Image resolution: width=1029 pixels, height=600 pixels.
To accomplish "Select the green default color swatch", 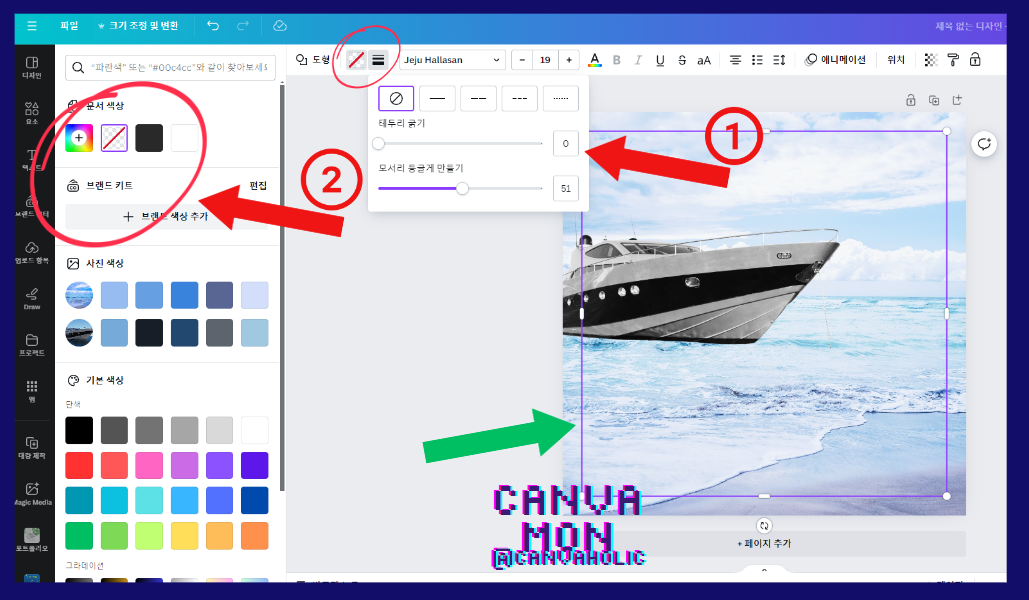I will pos(79,536).
